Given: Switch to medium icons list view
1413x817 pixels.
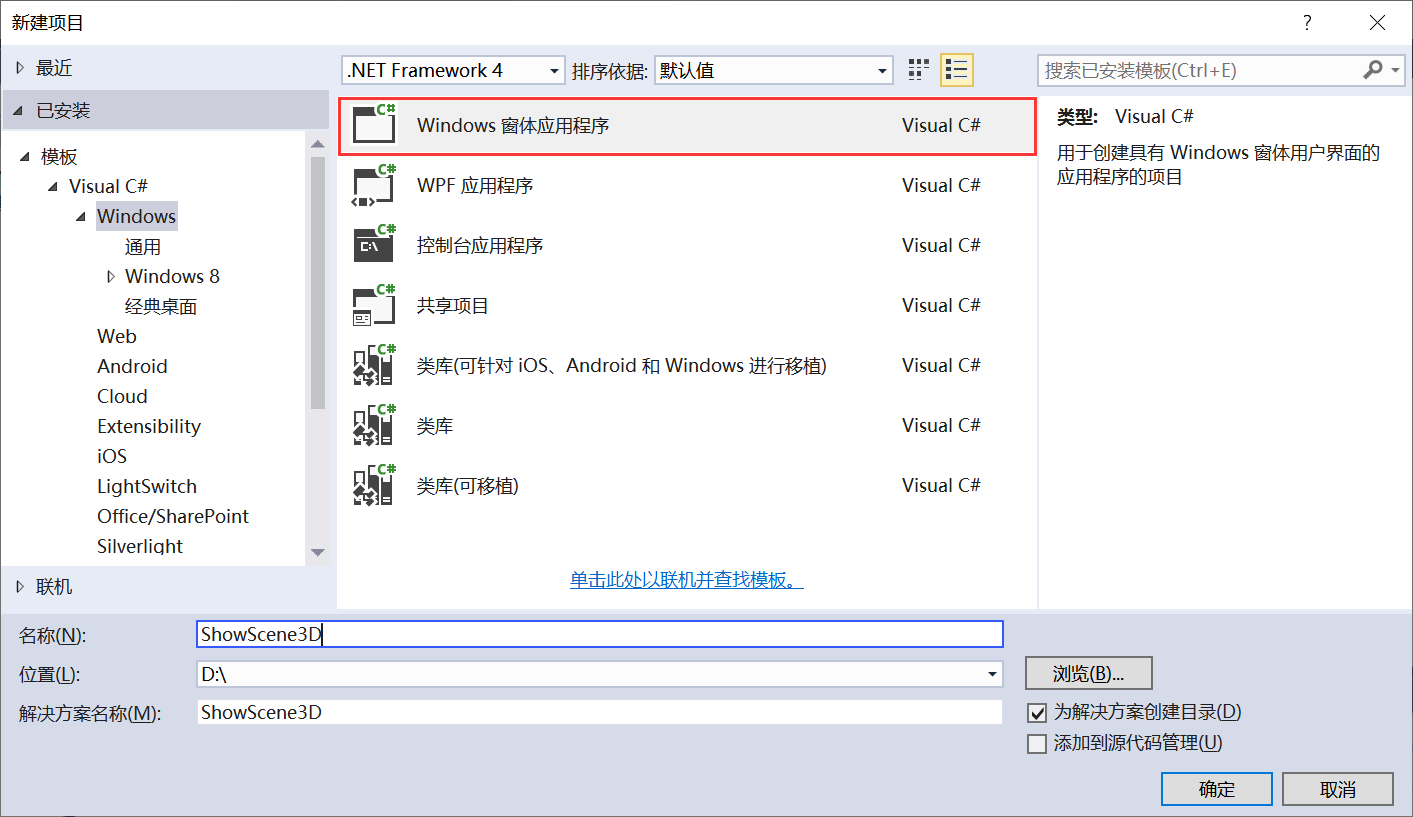Looking at the screenshot, I should pos(956,69).
